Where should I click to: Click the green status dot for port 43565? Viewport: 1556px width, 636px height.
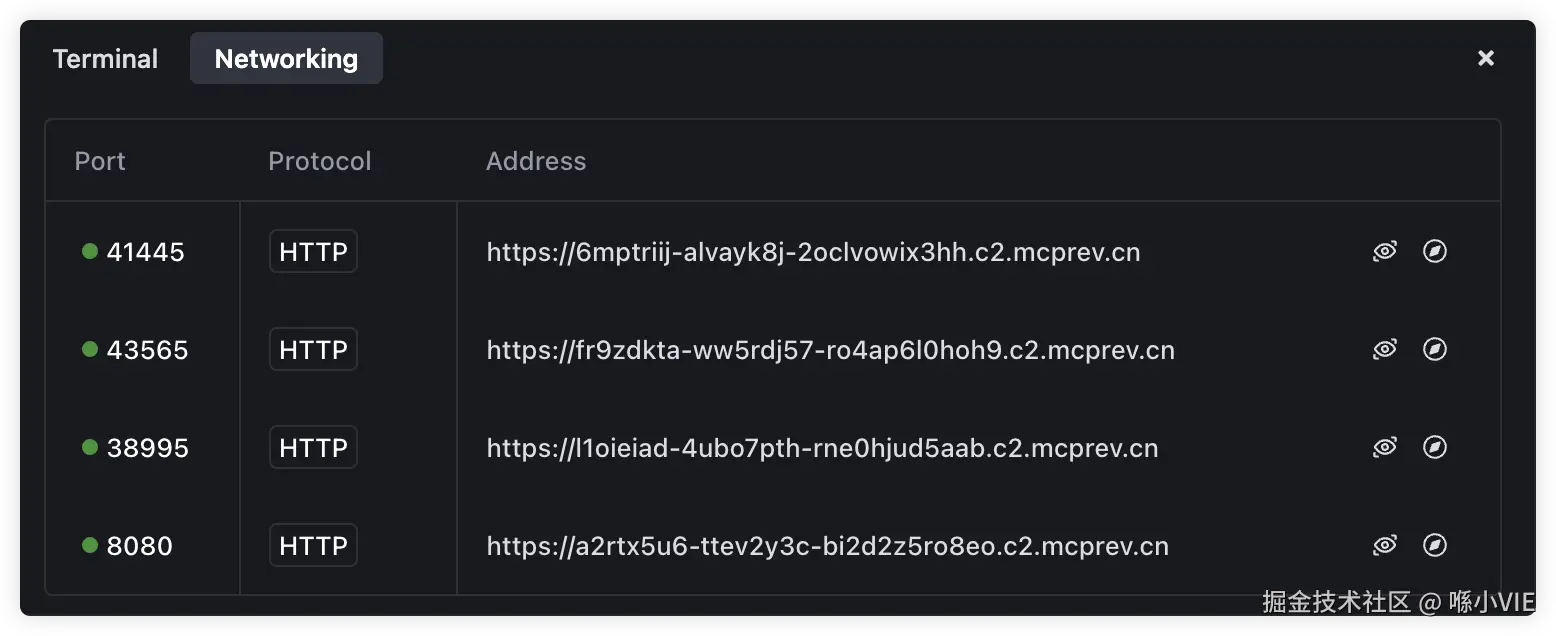(90, 350)
